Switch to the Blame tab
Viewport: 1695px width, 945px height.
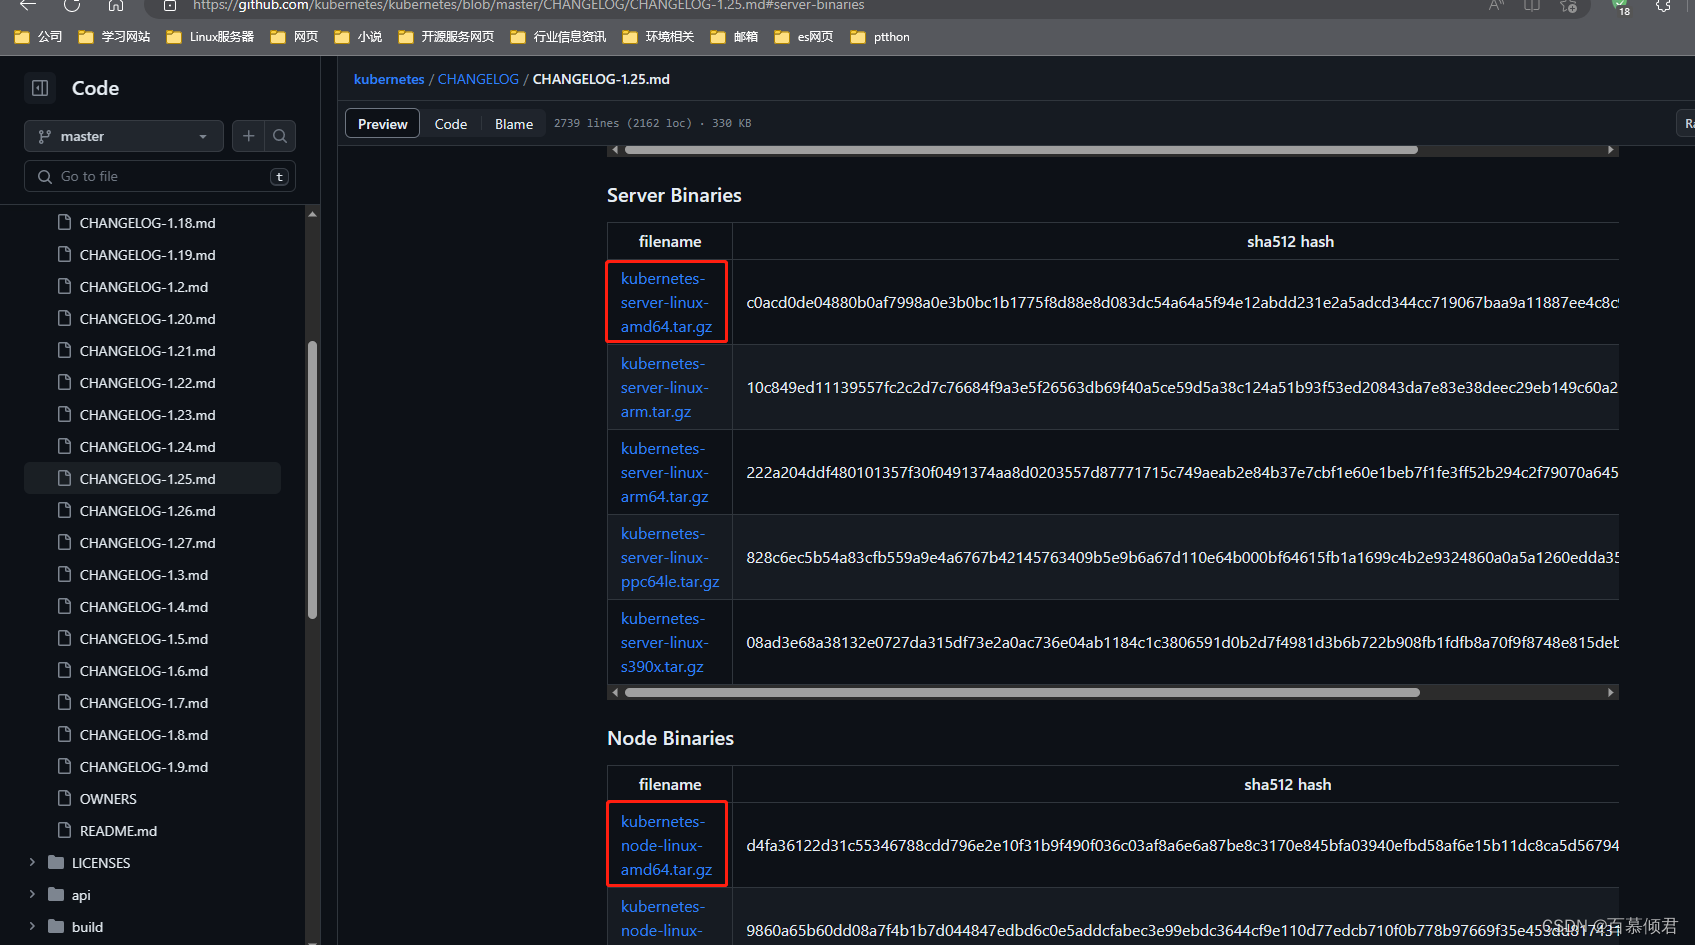pyautogui.click(x=514, y=124)
